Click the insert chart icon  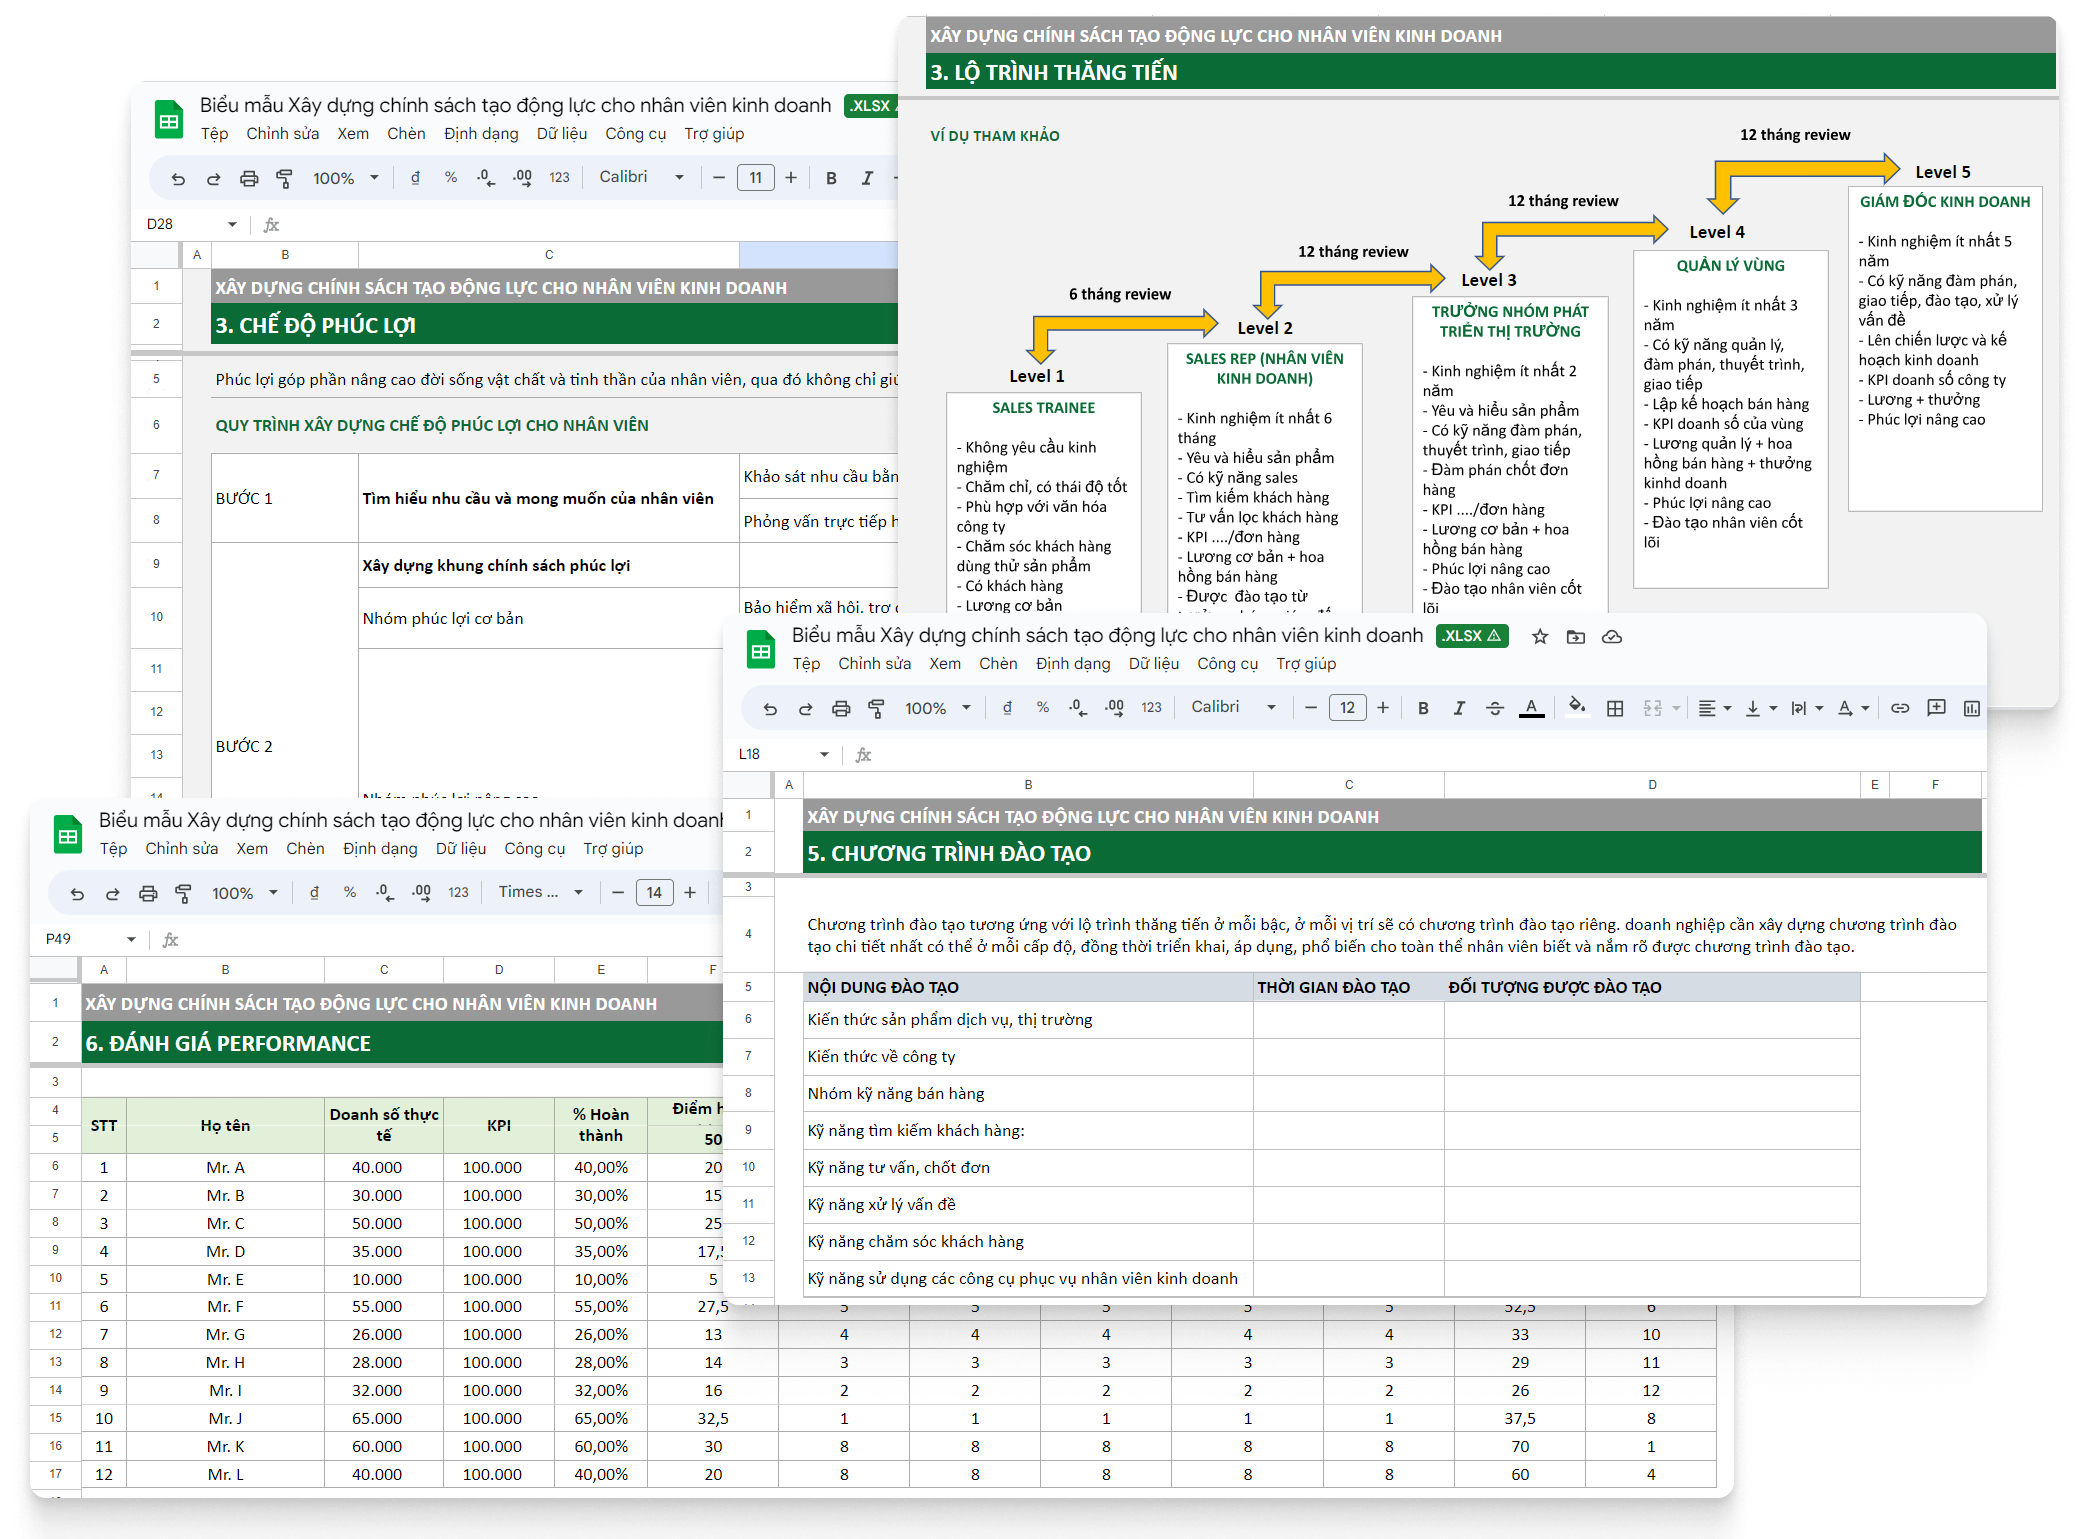(x=1971, y=708)
